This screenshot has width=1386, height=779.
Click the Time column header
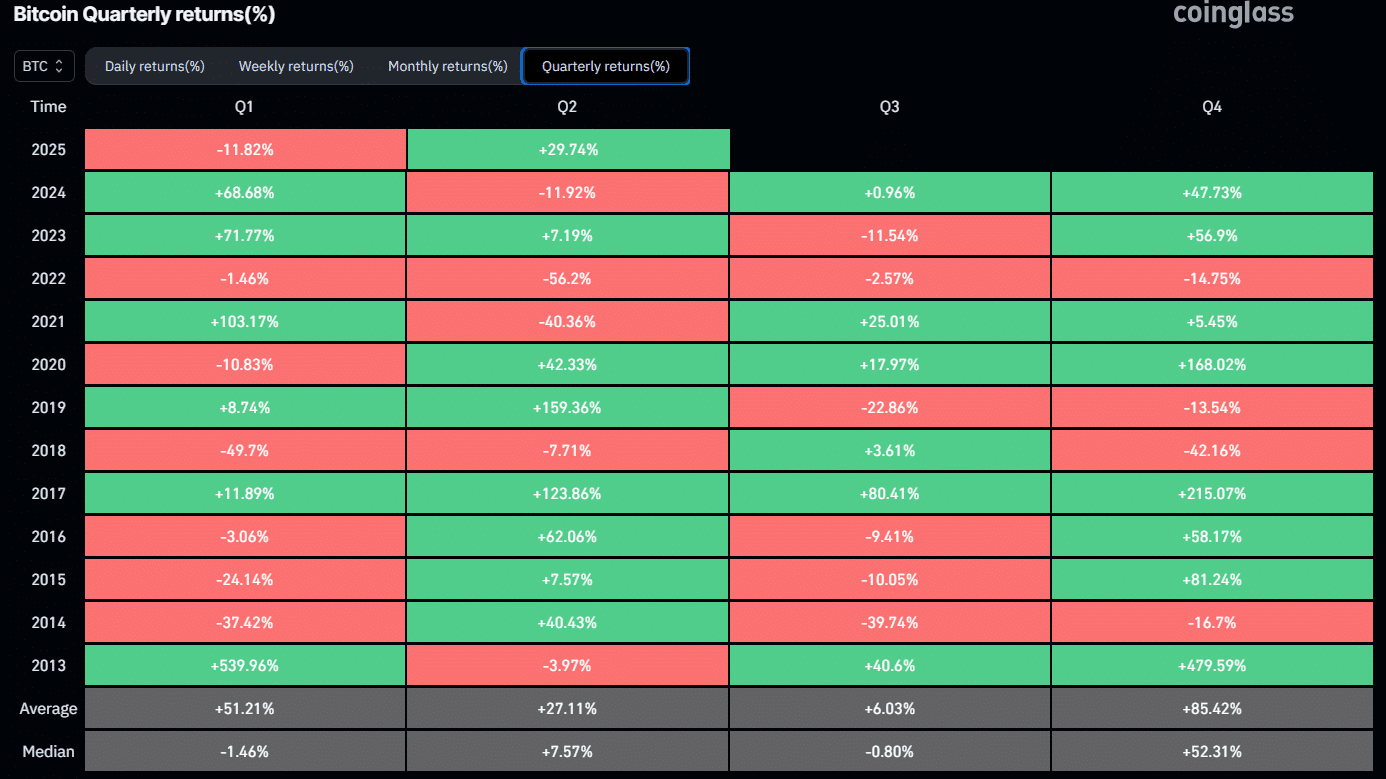(x=48, y=107)
